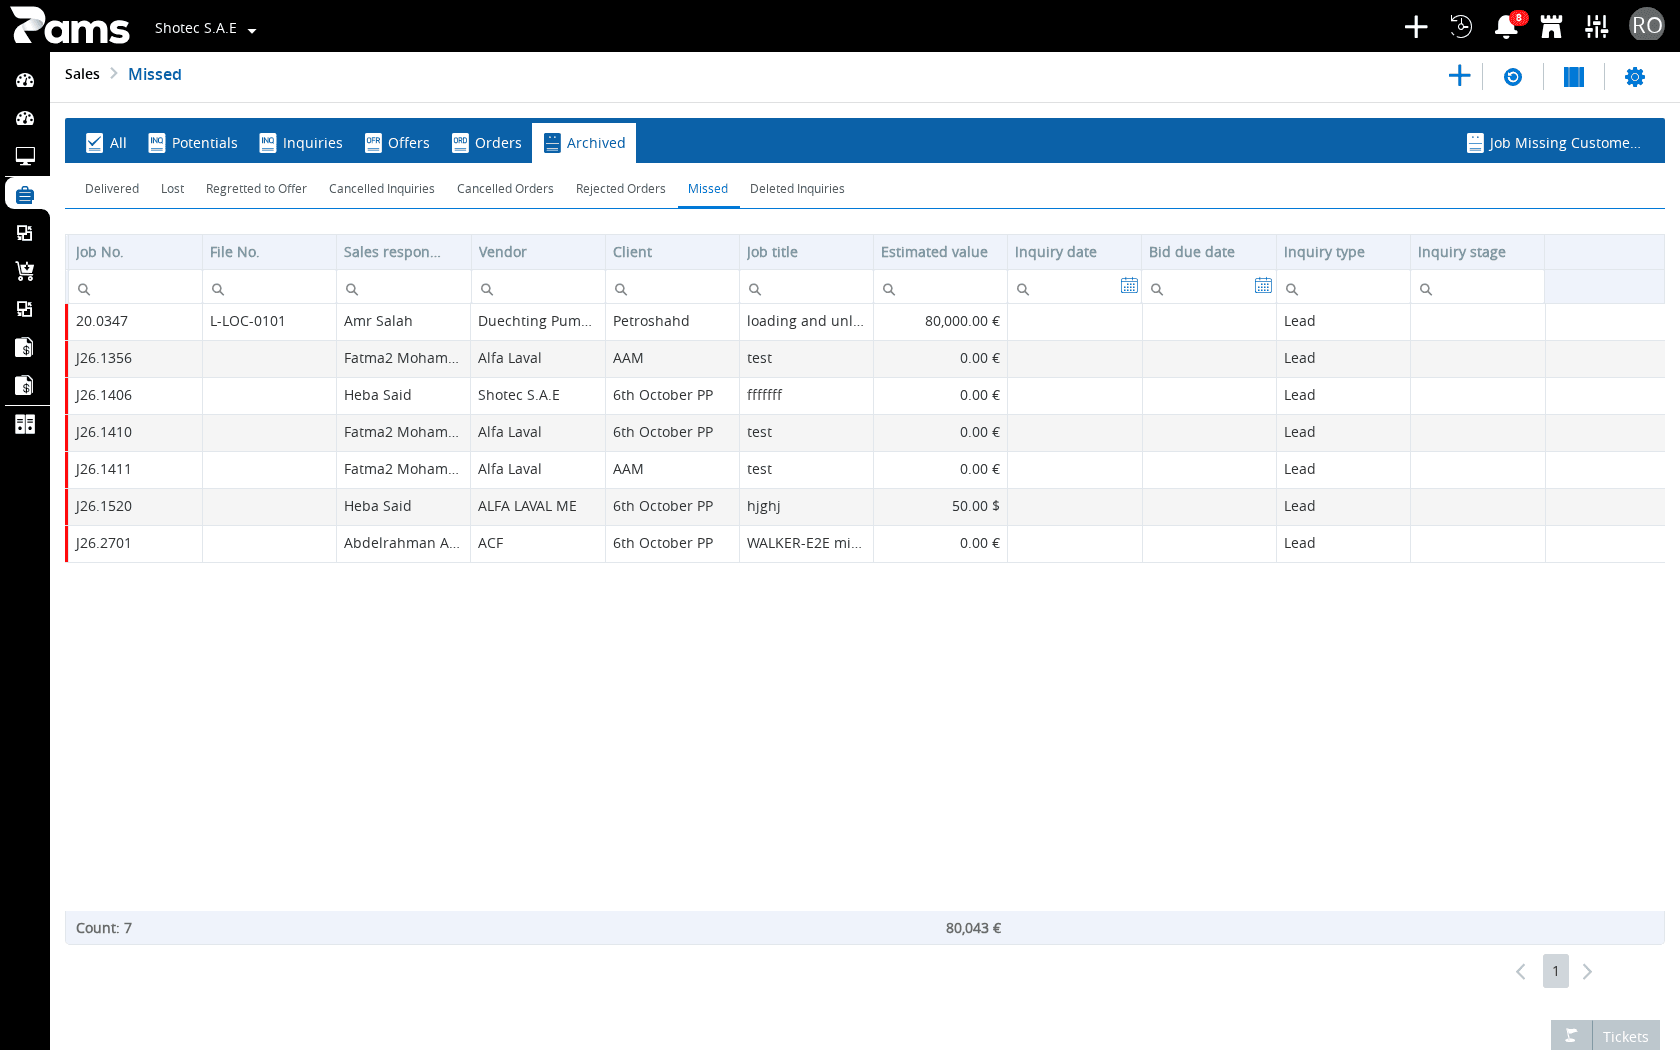
Task: Open the Deleted Inquiries sub-tab
Action: tap(797, 189)
